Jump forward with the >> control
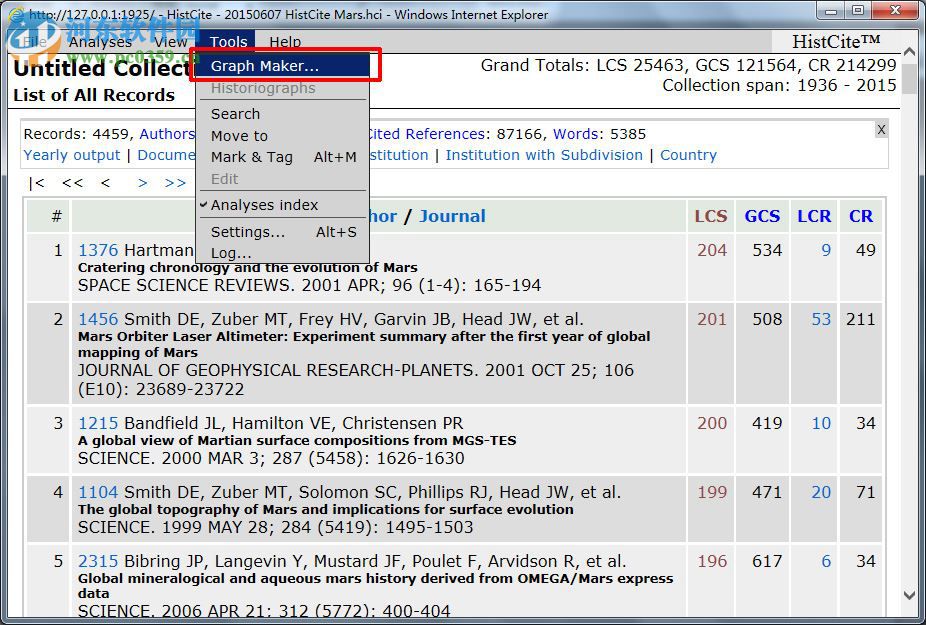Screen dimensions: 926x625 coord(175,183)
